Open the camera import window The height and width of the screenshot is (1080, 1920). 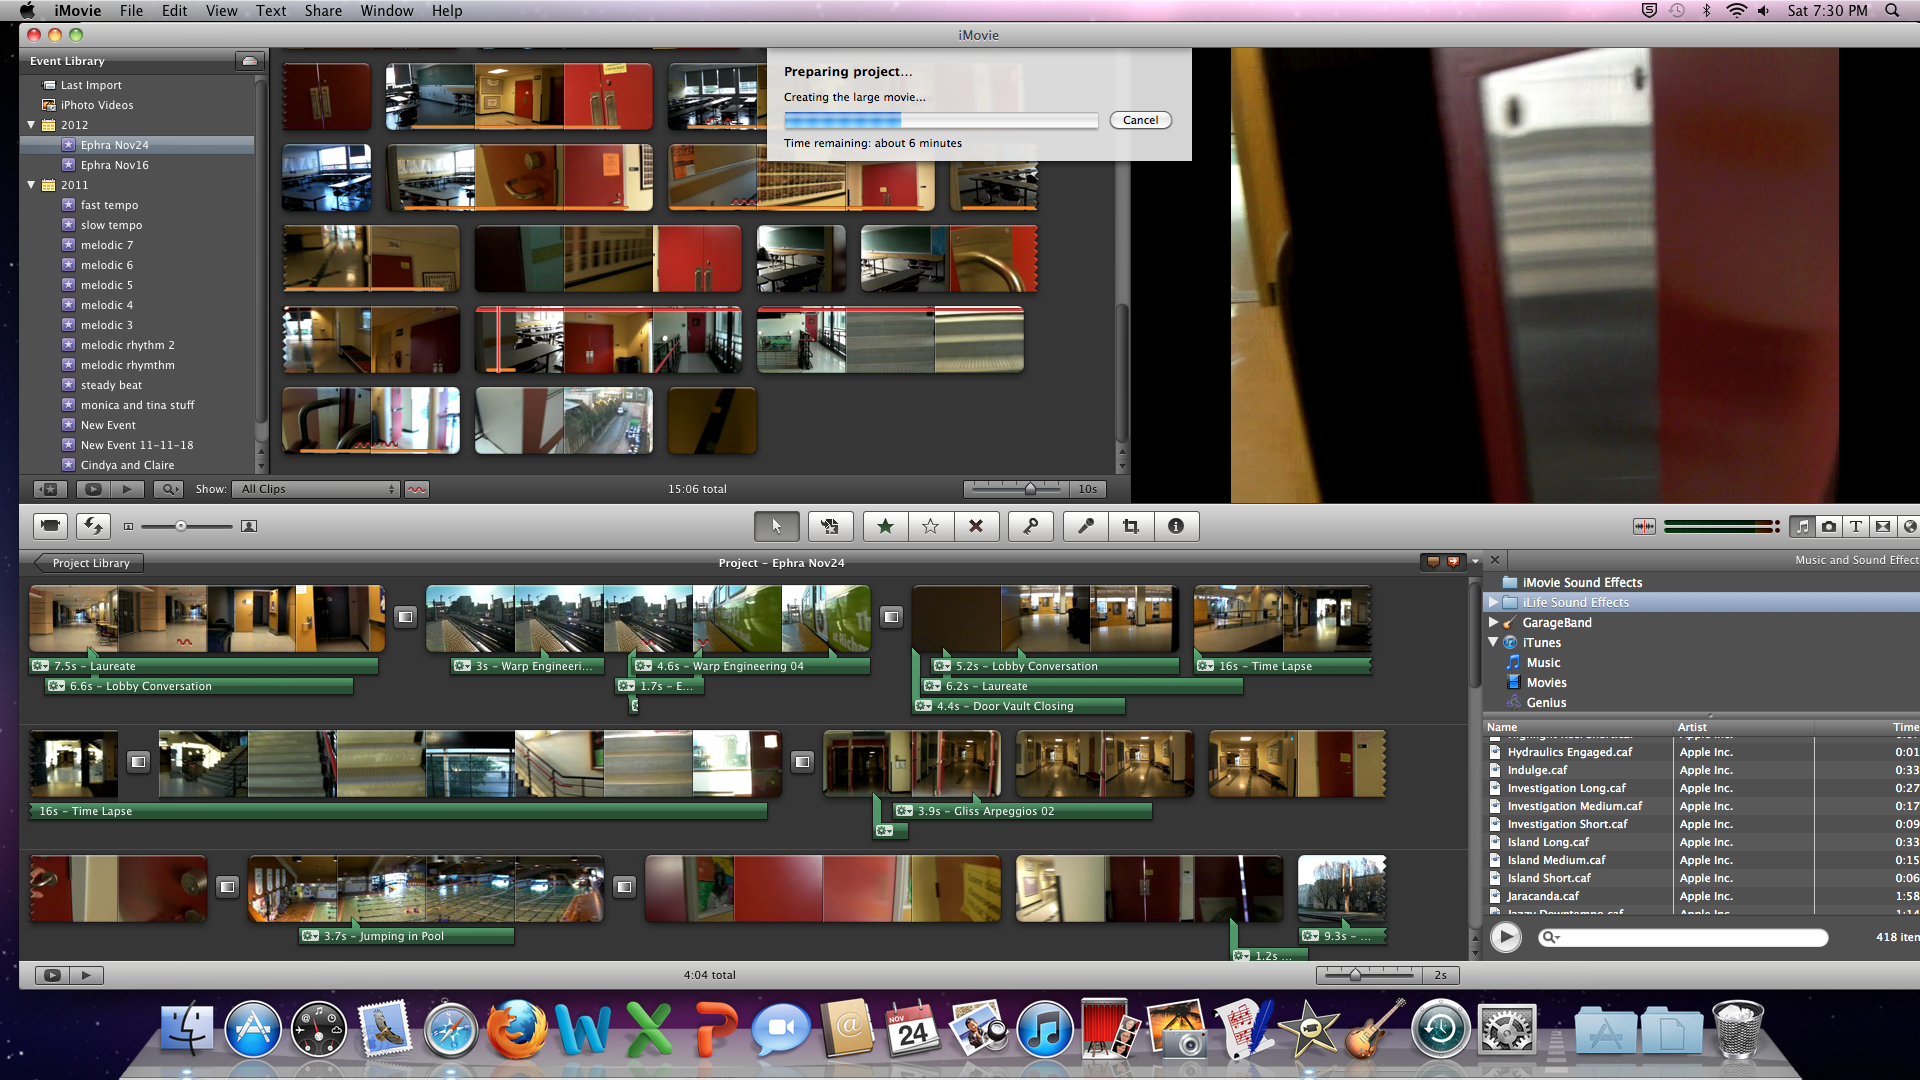50,526
